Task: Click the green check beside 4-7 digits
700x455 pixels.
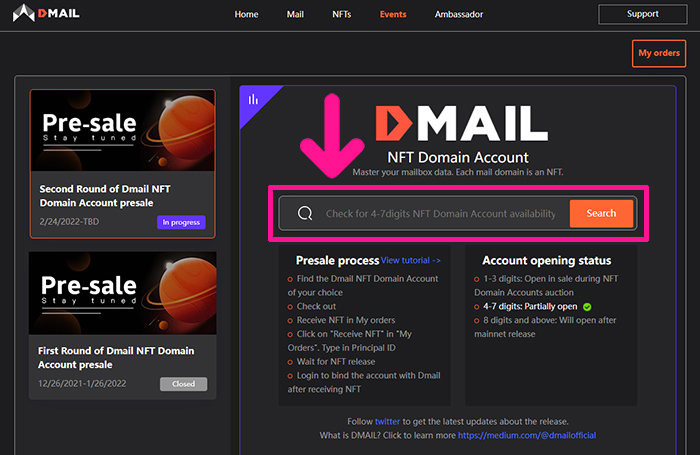Action: pos(587,307)
